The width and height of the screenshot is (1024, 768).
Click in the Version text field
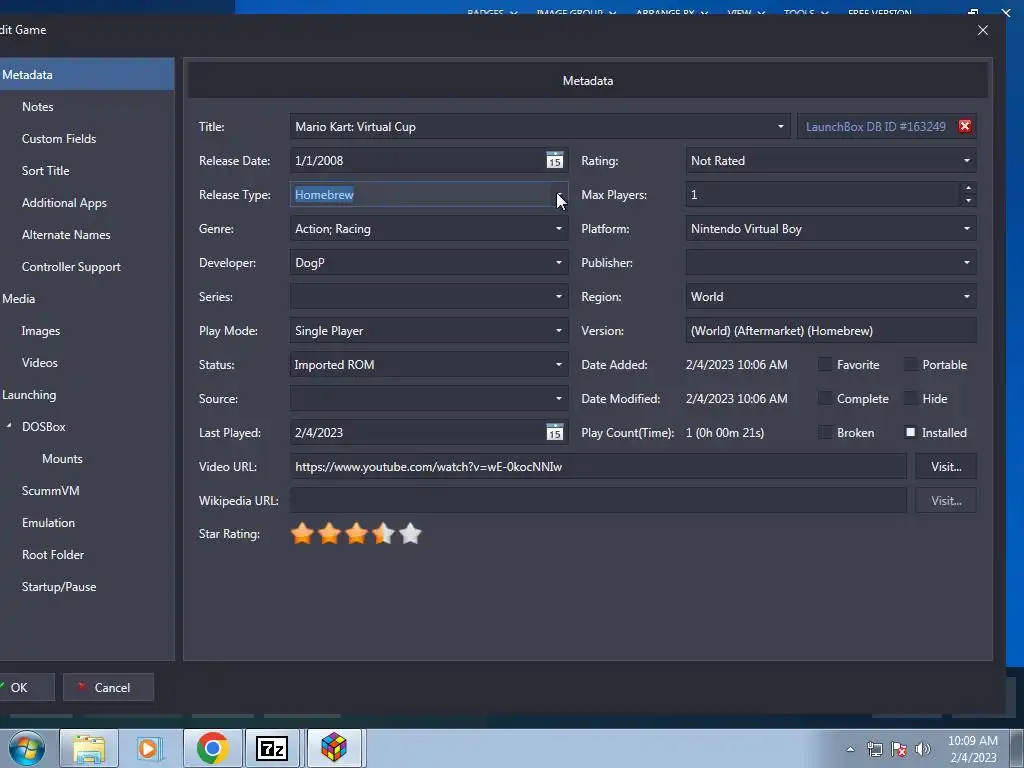coord(831,330)
